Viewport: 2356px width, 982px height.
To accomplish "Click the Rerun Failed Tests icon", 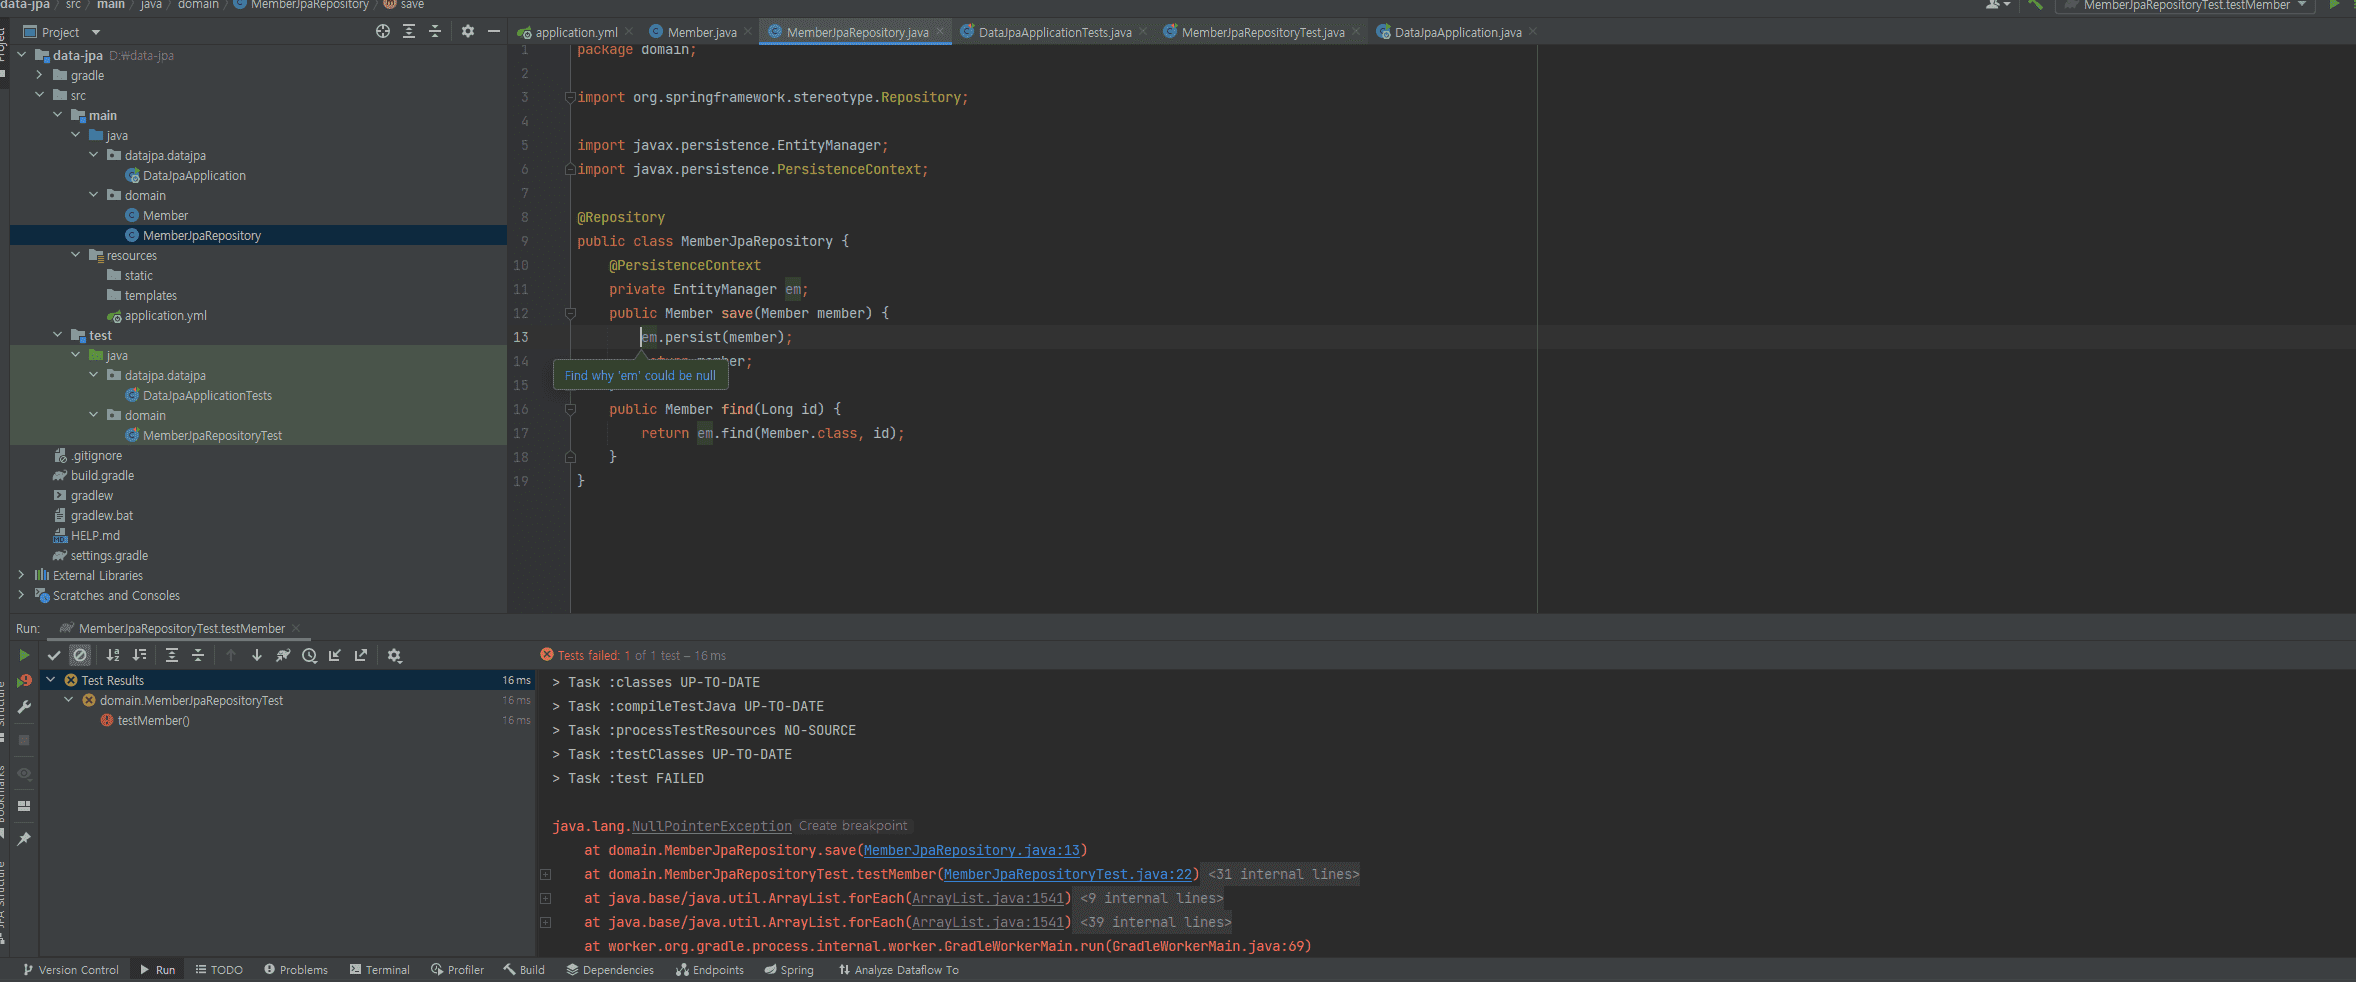I will pos(24,681).
